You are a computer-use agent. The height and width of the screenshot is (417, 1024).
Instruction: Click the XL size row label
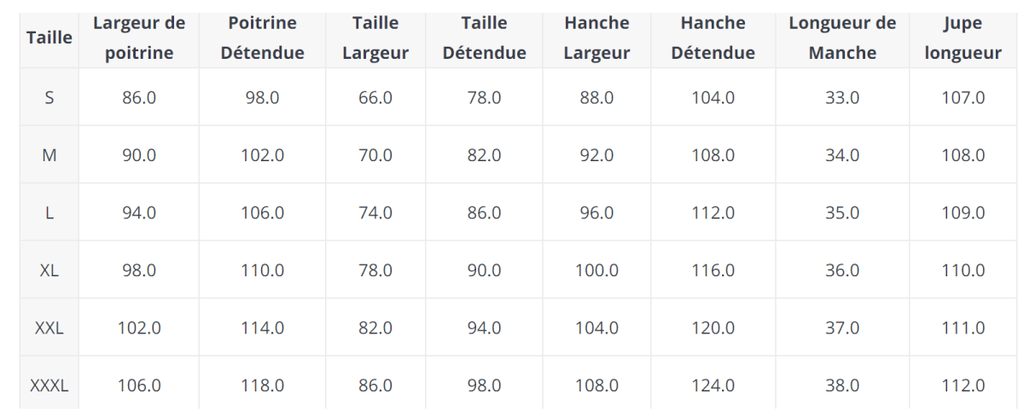pyautogui.click(x=49, y=270)
